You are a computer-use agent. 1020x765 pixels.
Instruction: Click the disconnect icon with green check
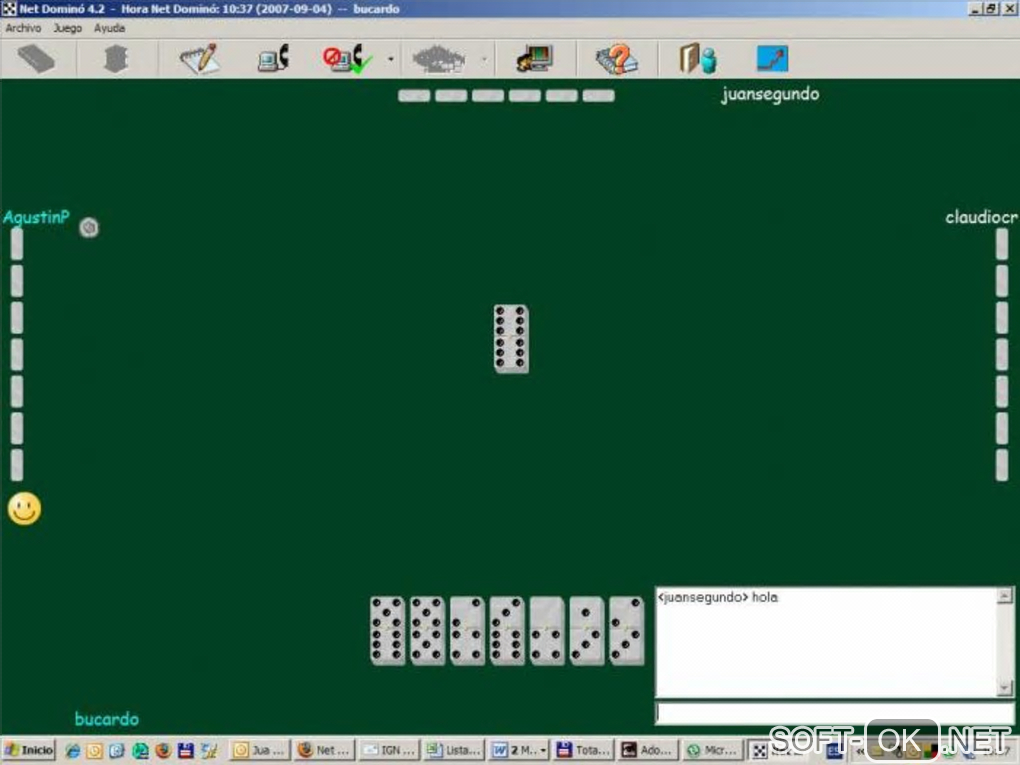(x=347, y=59)
